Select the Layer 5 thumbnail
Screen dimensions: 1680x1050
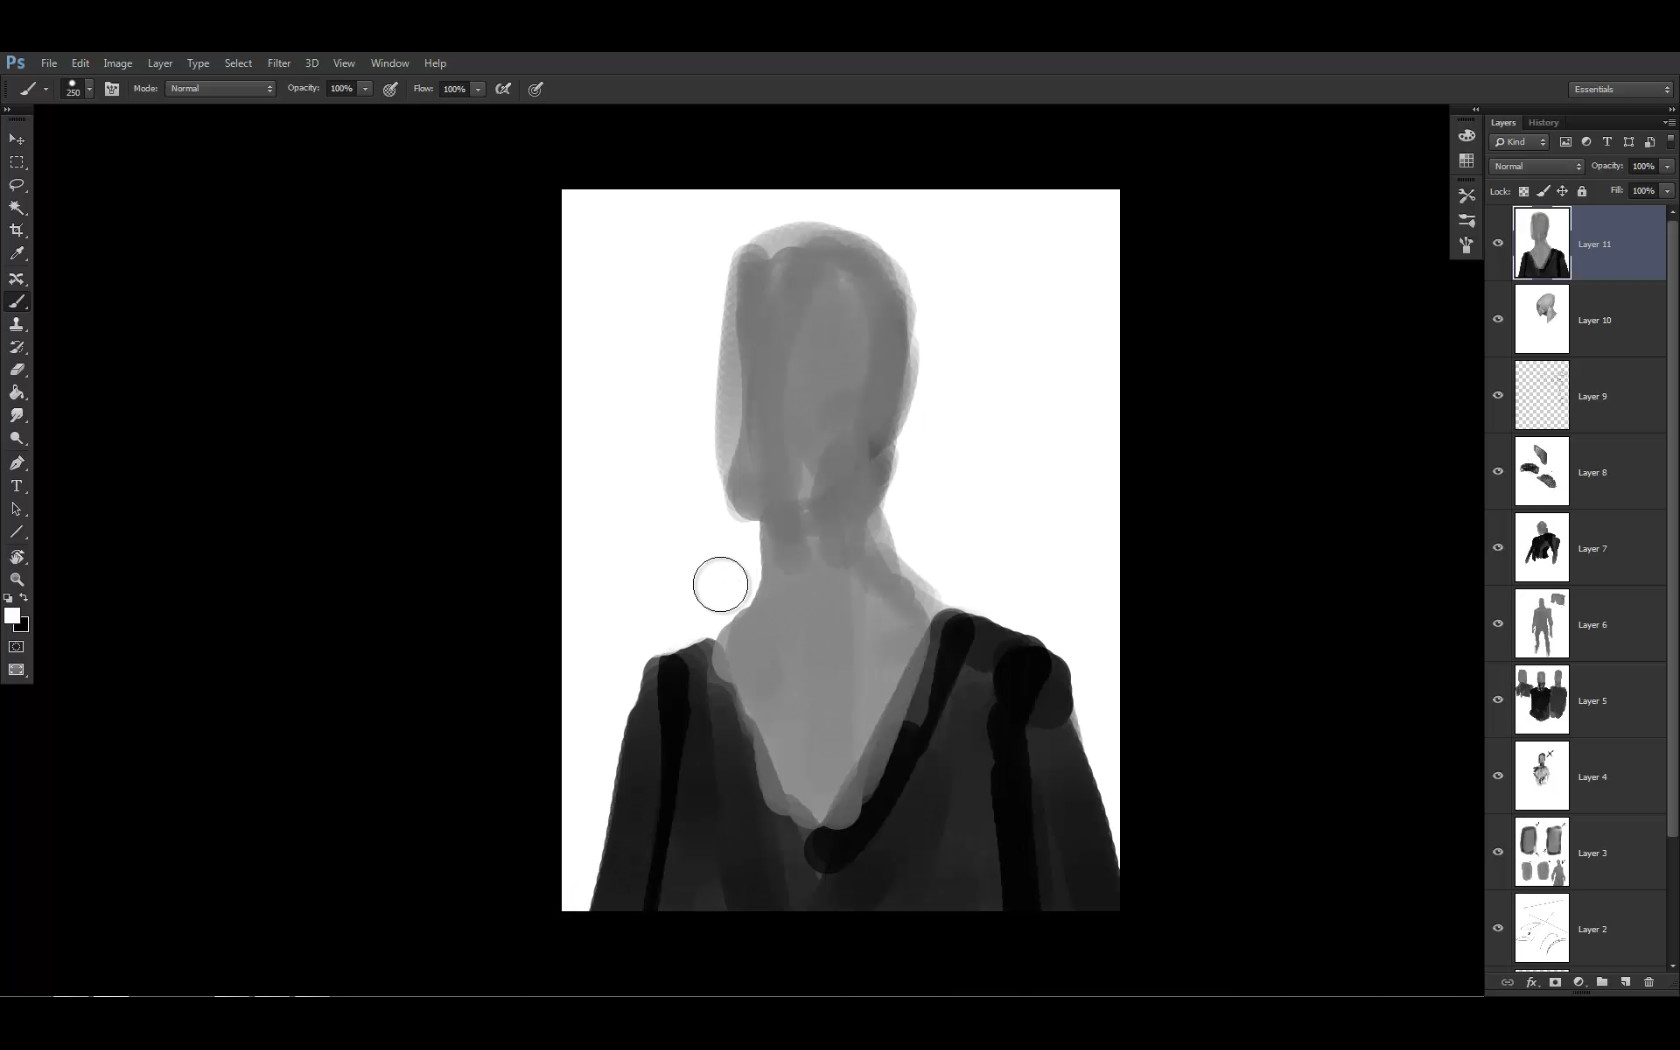[1541, 700]
